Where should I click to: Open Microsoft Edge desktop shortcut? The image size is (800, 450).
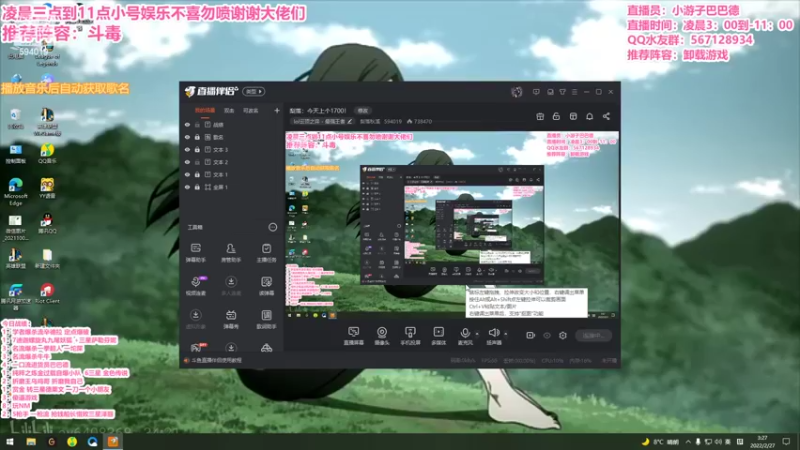point(15,191)
